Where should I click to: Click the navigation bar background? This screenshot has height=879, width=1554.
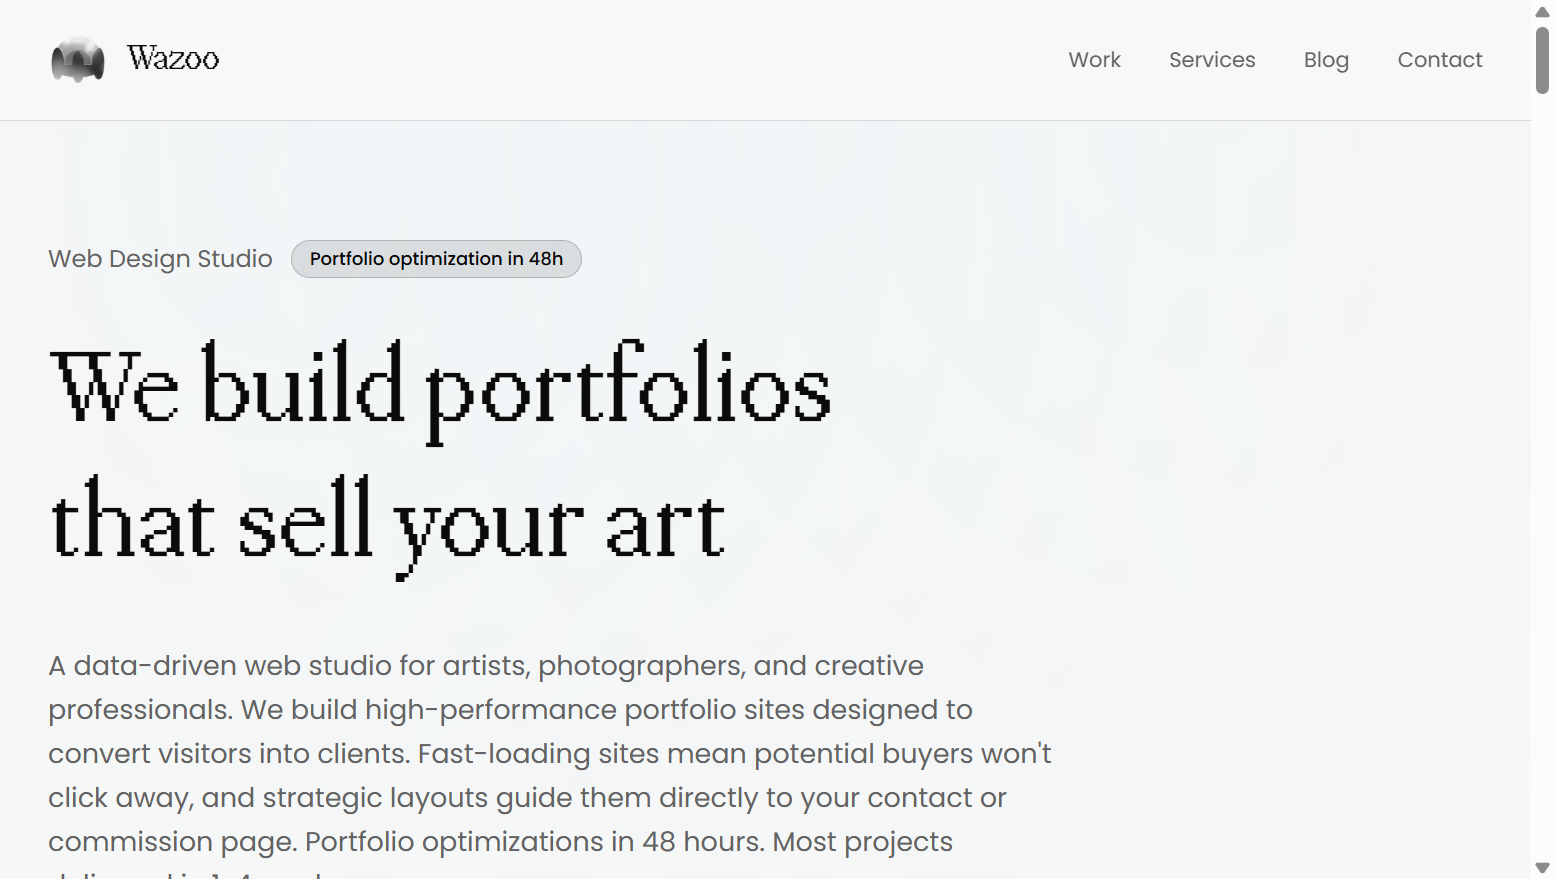tap(650, 60)
